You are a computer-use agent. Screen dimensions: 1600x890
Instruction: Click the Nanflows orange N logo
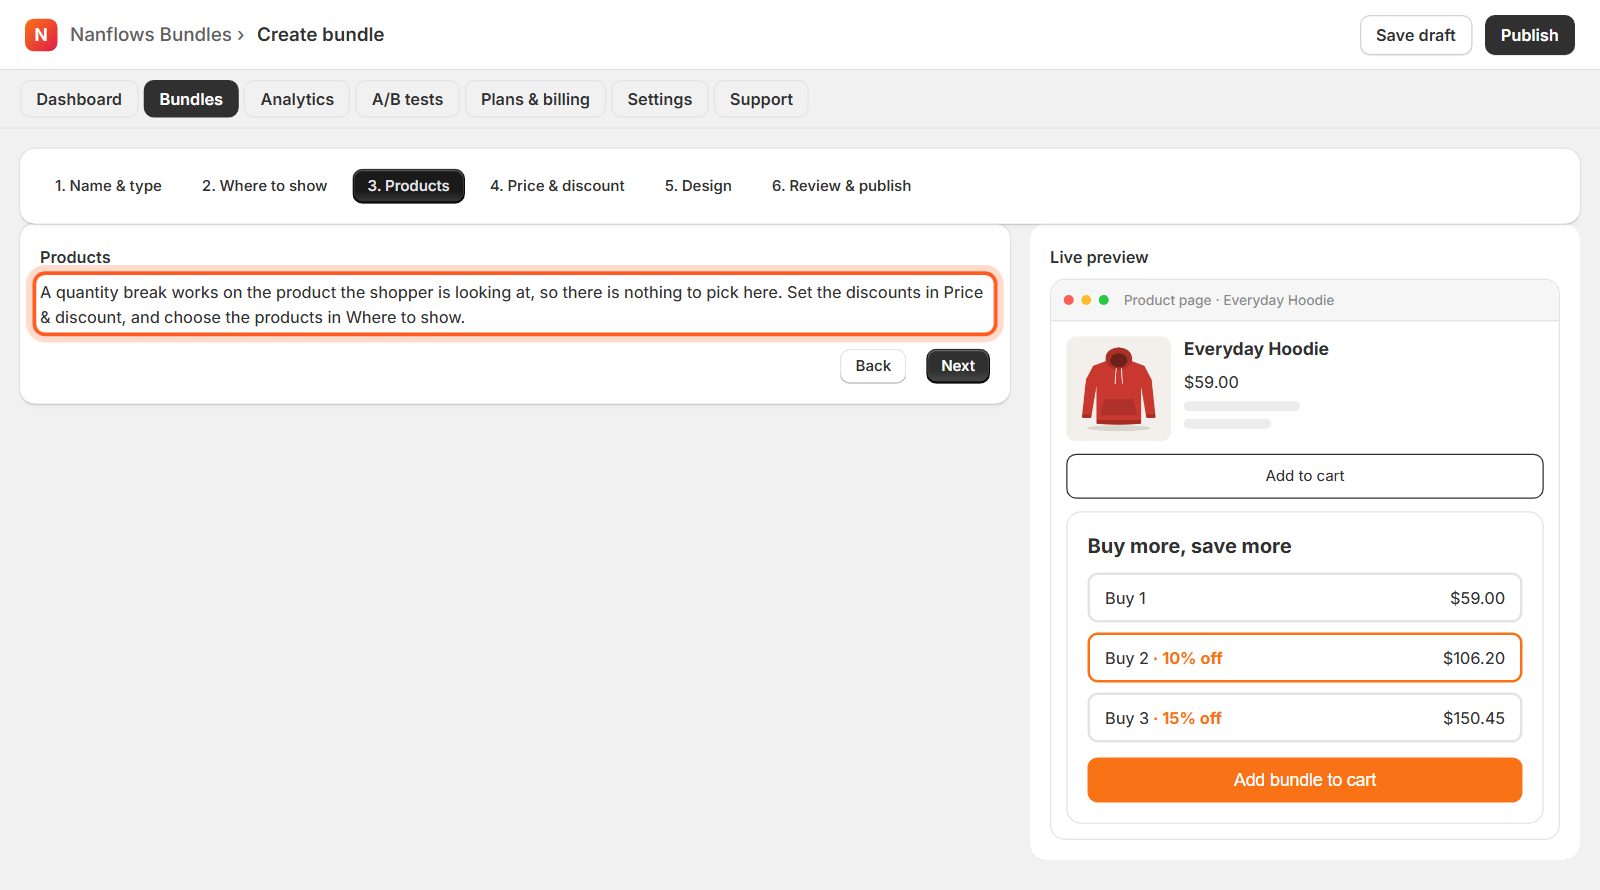(41, 35)
